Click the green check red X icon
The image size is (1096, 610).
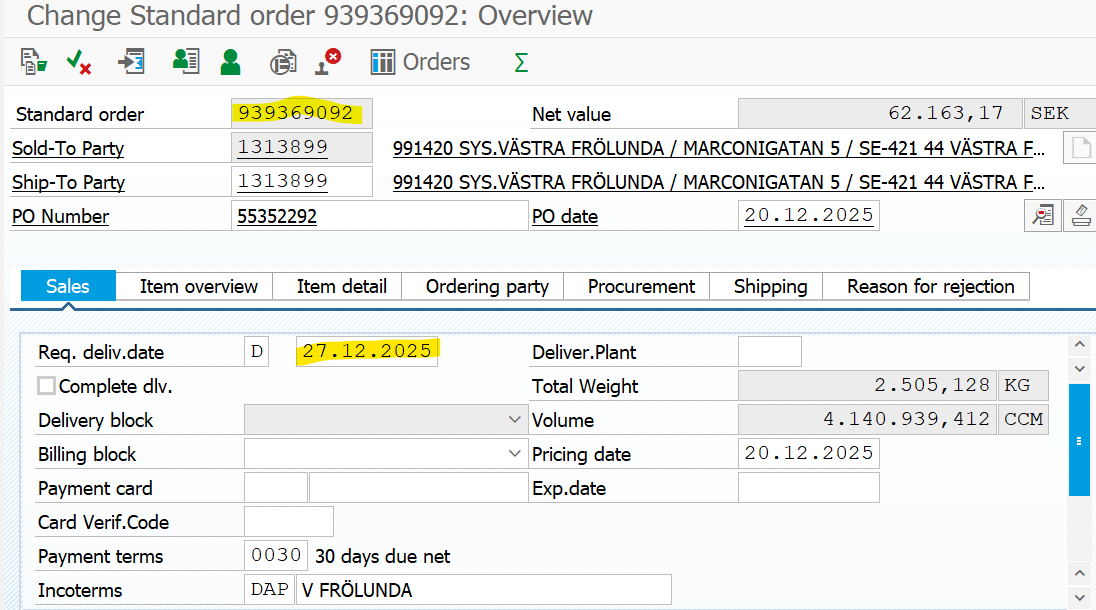coord(79,62)
